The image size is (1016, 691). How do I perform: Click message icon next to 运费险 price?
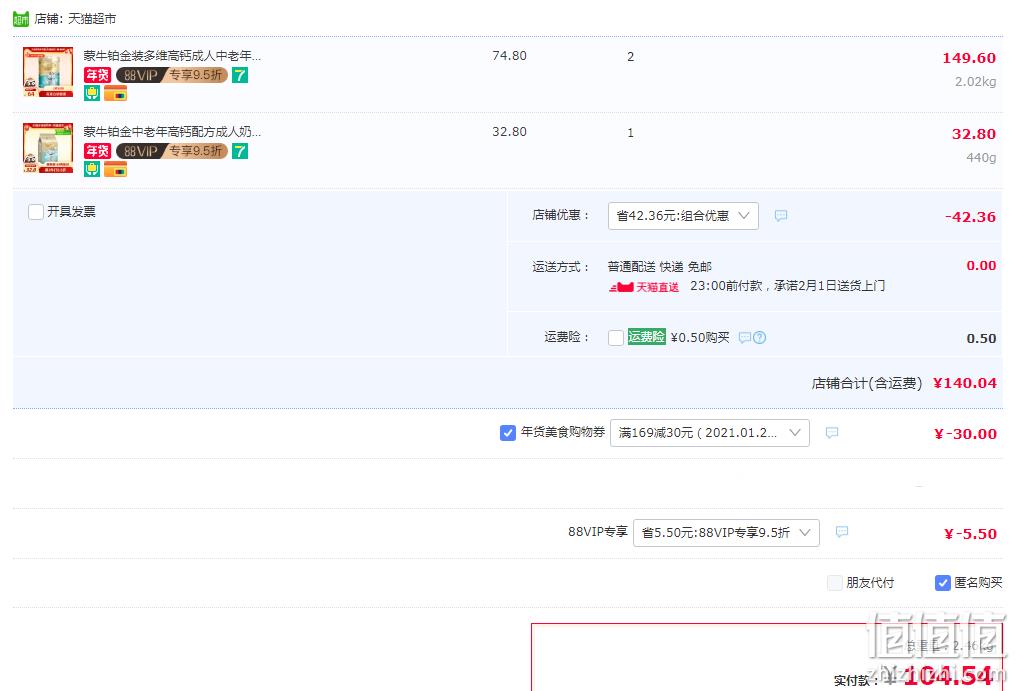(x=745, y=338)
